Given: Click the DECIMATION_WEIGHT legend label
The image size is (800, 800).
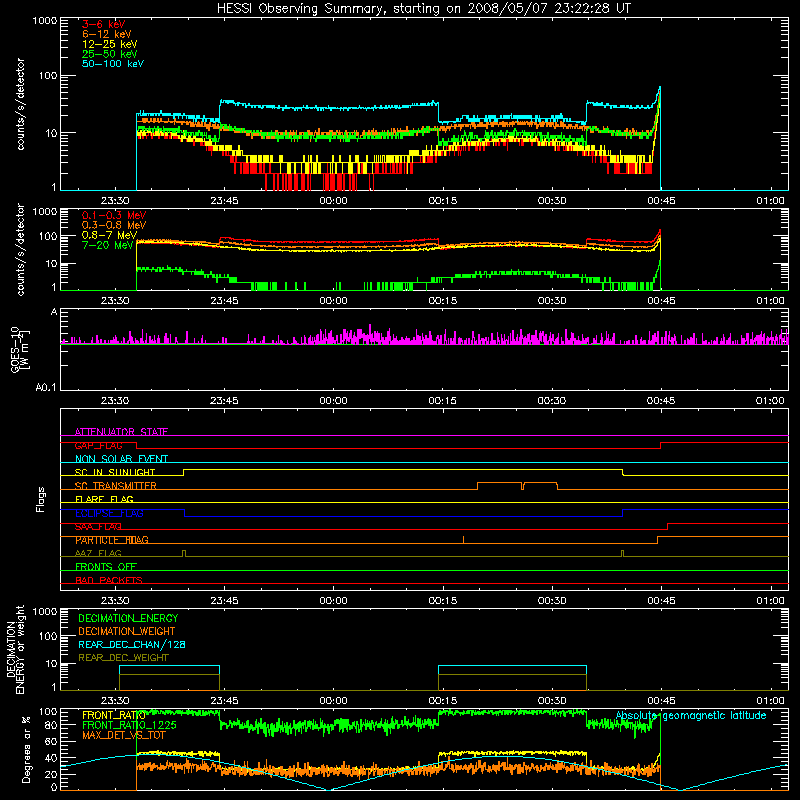Looking at the screenshot, I should coord(127,631).
